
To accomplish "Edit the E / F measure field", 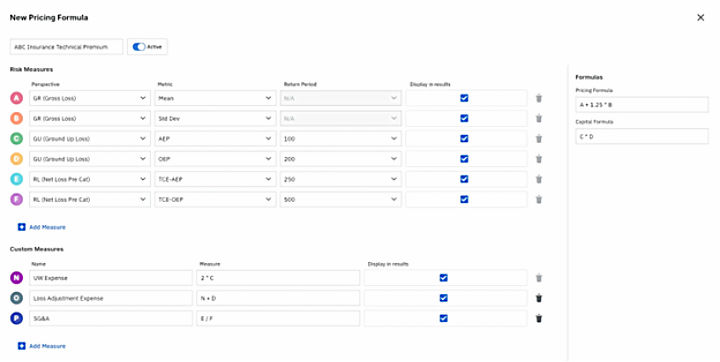I will 278,318.
